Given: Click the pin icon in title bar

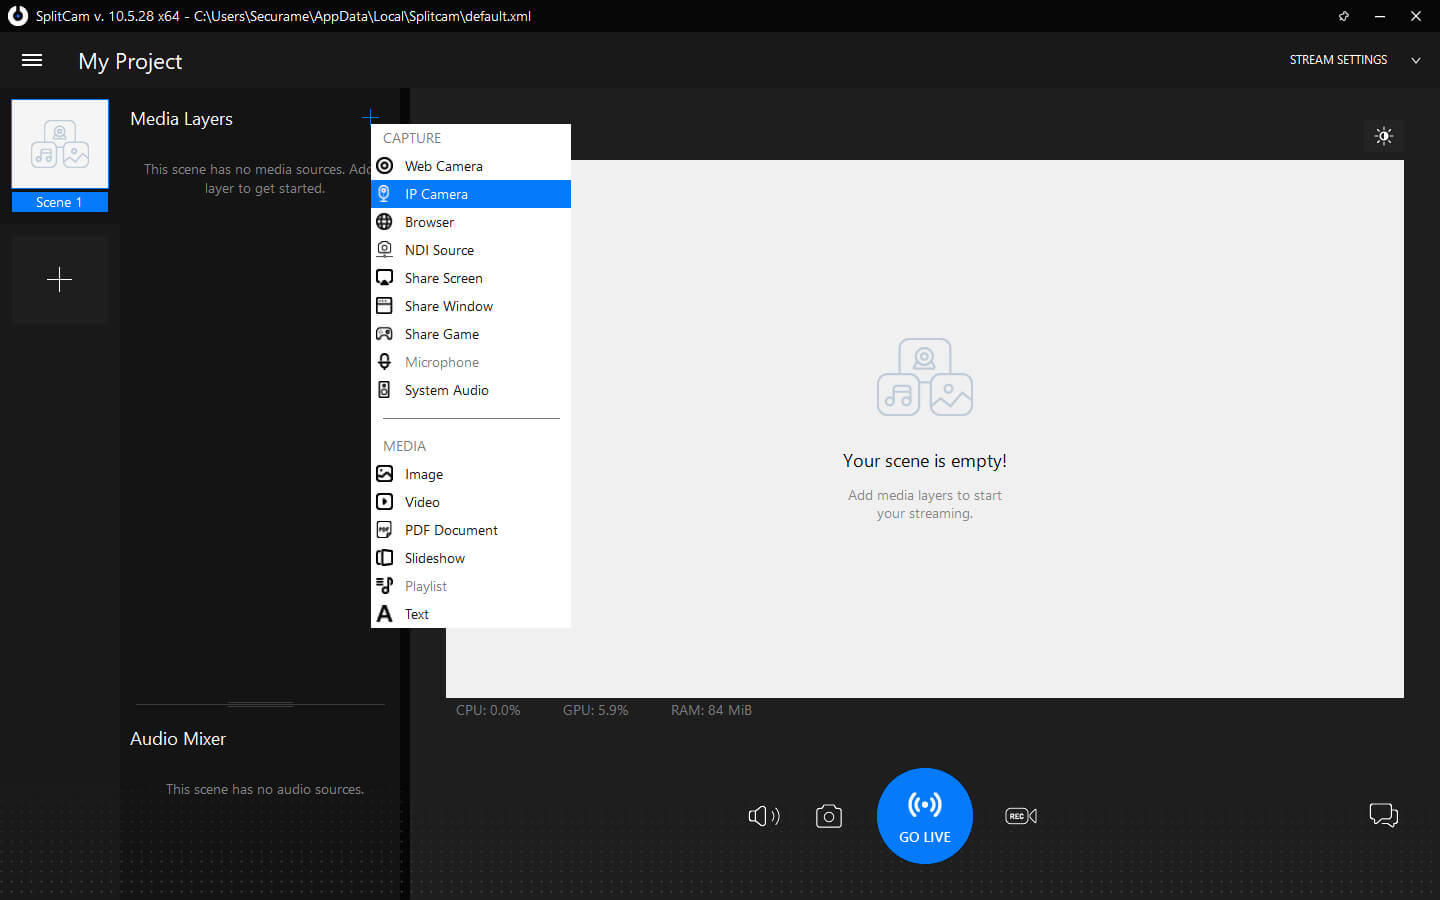Looking at the screenshot, I should point(1344,16).
